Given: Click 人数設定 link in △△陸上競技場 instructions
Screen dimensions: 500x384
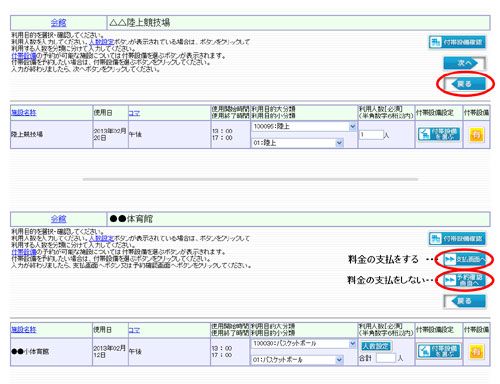Looking at the screenshot, I should click(102, 42).
